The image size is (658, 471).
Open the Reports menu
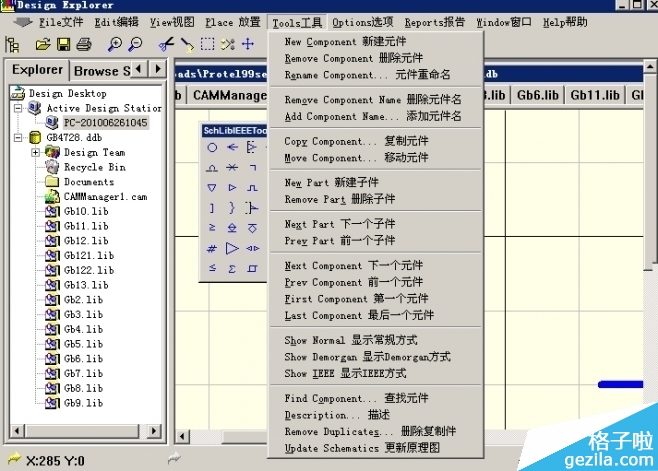tap(434, 22)
